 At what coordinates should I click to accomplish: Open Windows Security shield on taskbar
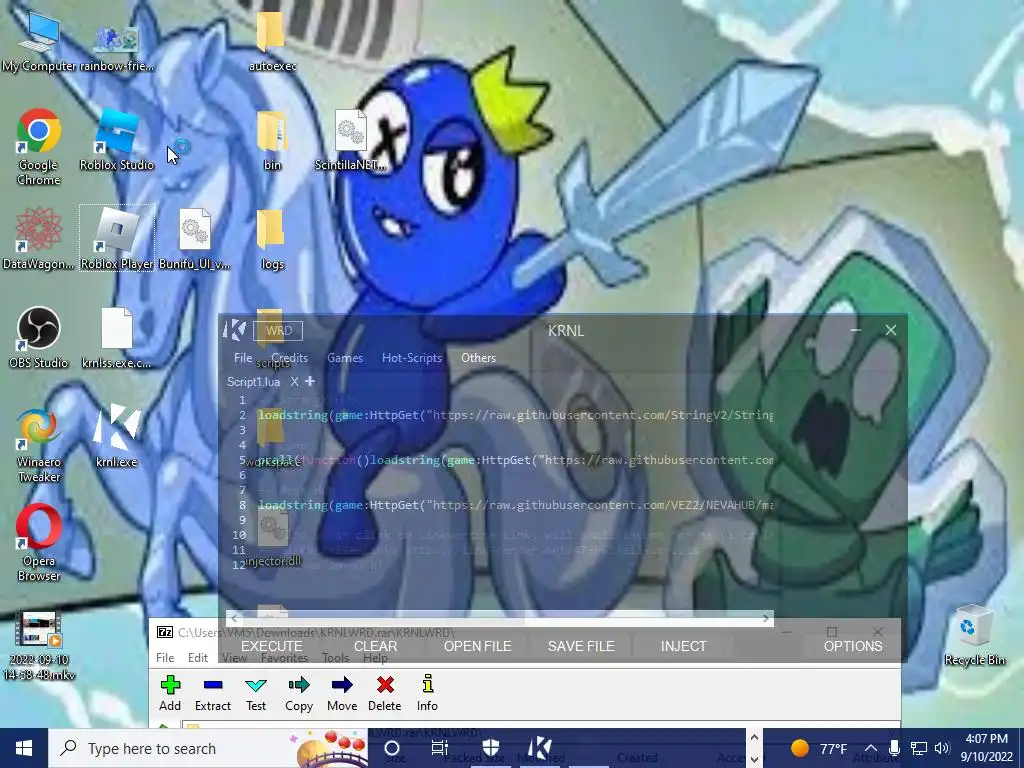(490, 748)
